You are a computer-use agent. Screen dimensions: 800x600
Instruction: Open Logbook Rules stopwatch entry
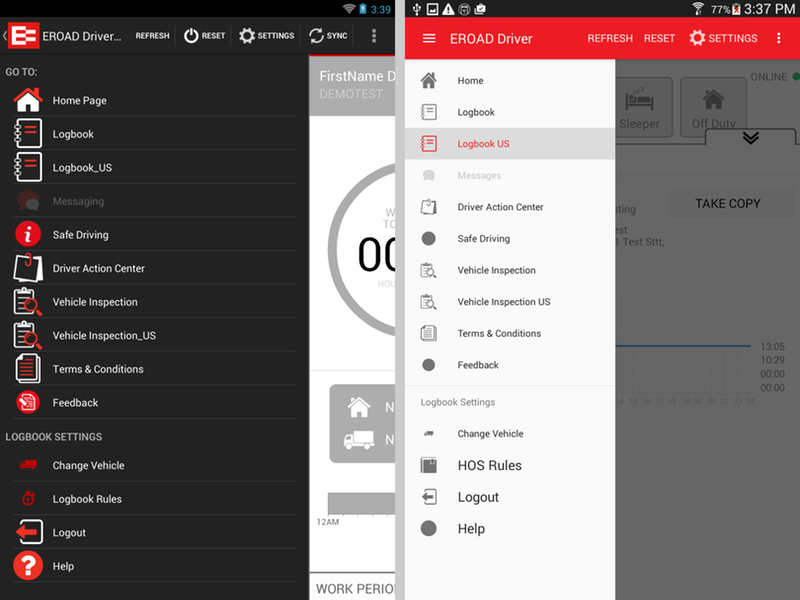(x=155, y=499)
